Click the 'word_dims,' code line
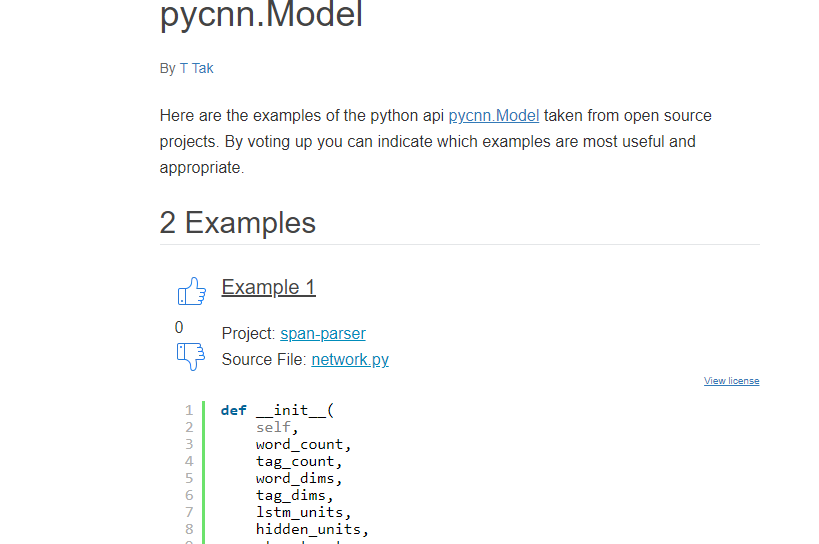Screen dimensions: 819x544 pos(299,478)
